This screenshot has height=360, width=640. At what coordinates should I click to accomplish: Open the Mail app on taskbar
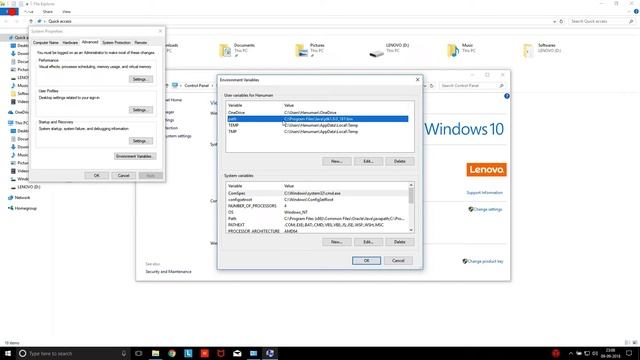pos(237,353)
